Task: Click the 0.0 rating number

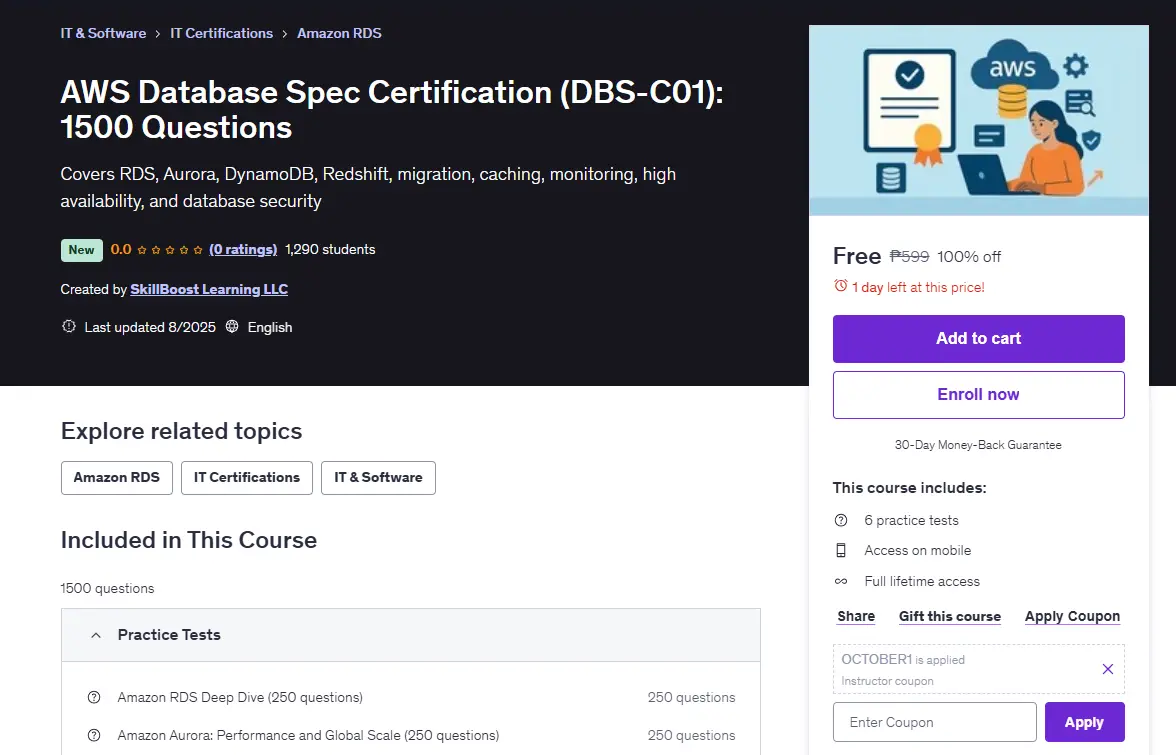Action: [x=121, y=249]
